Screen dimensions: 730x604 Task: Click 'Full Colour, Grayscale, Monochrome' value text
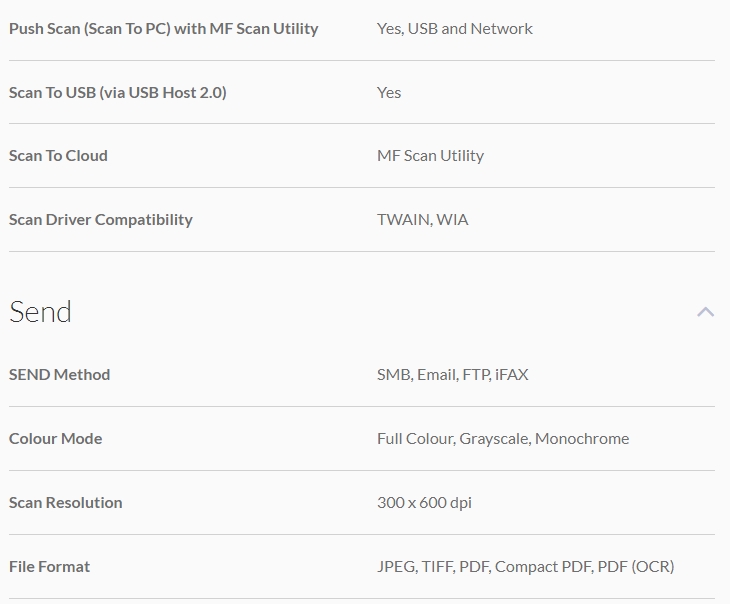click(503, 438)
